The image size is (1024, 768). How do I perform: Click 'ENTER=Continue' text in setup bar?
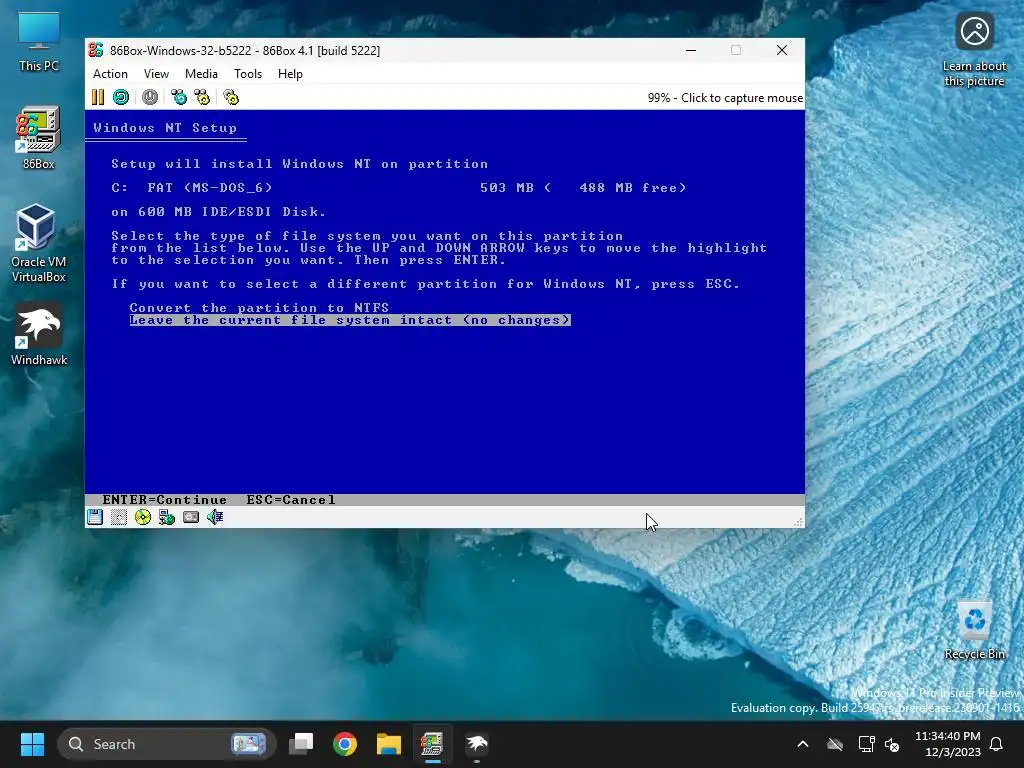165,500
